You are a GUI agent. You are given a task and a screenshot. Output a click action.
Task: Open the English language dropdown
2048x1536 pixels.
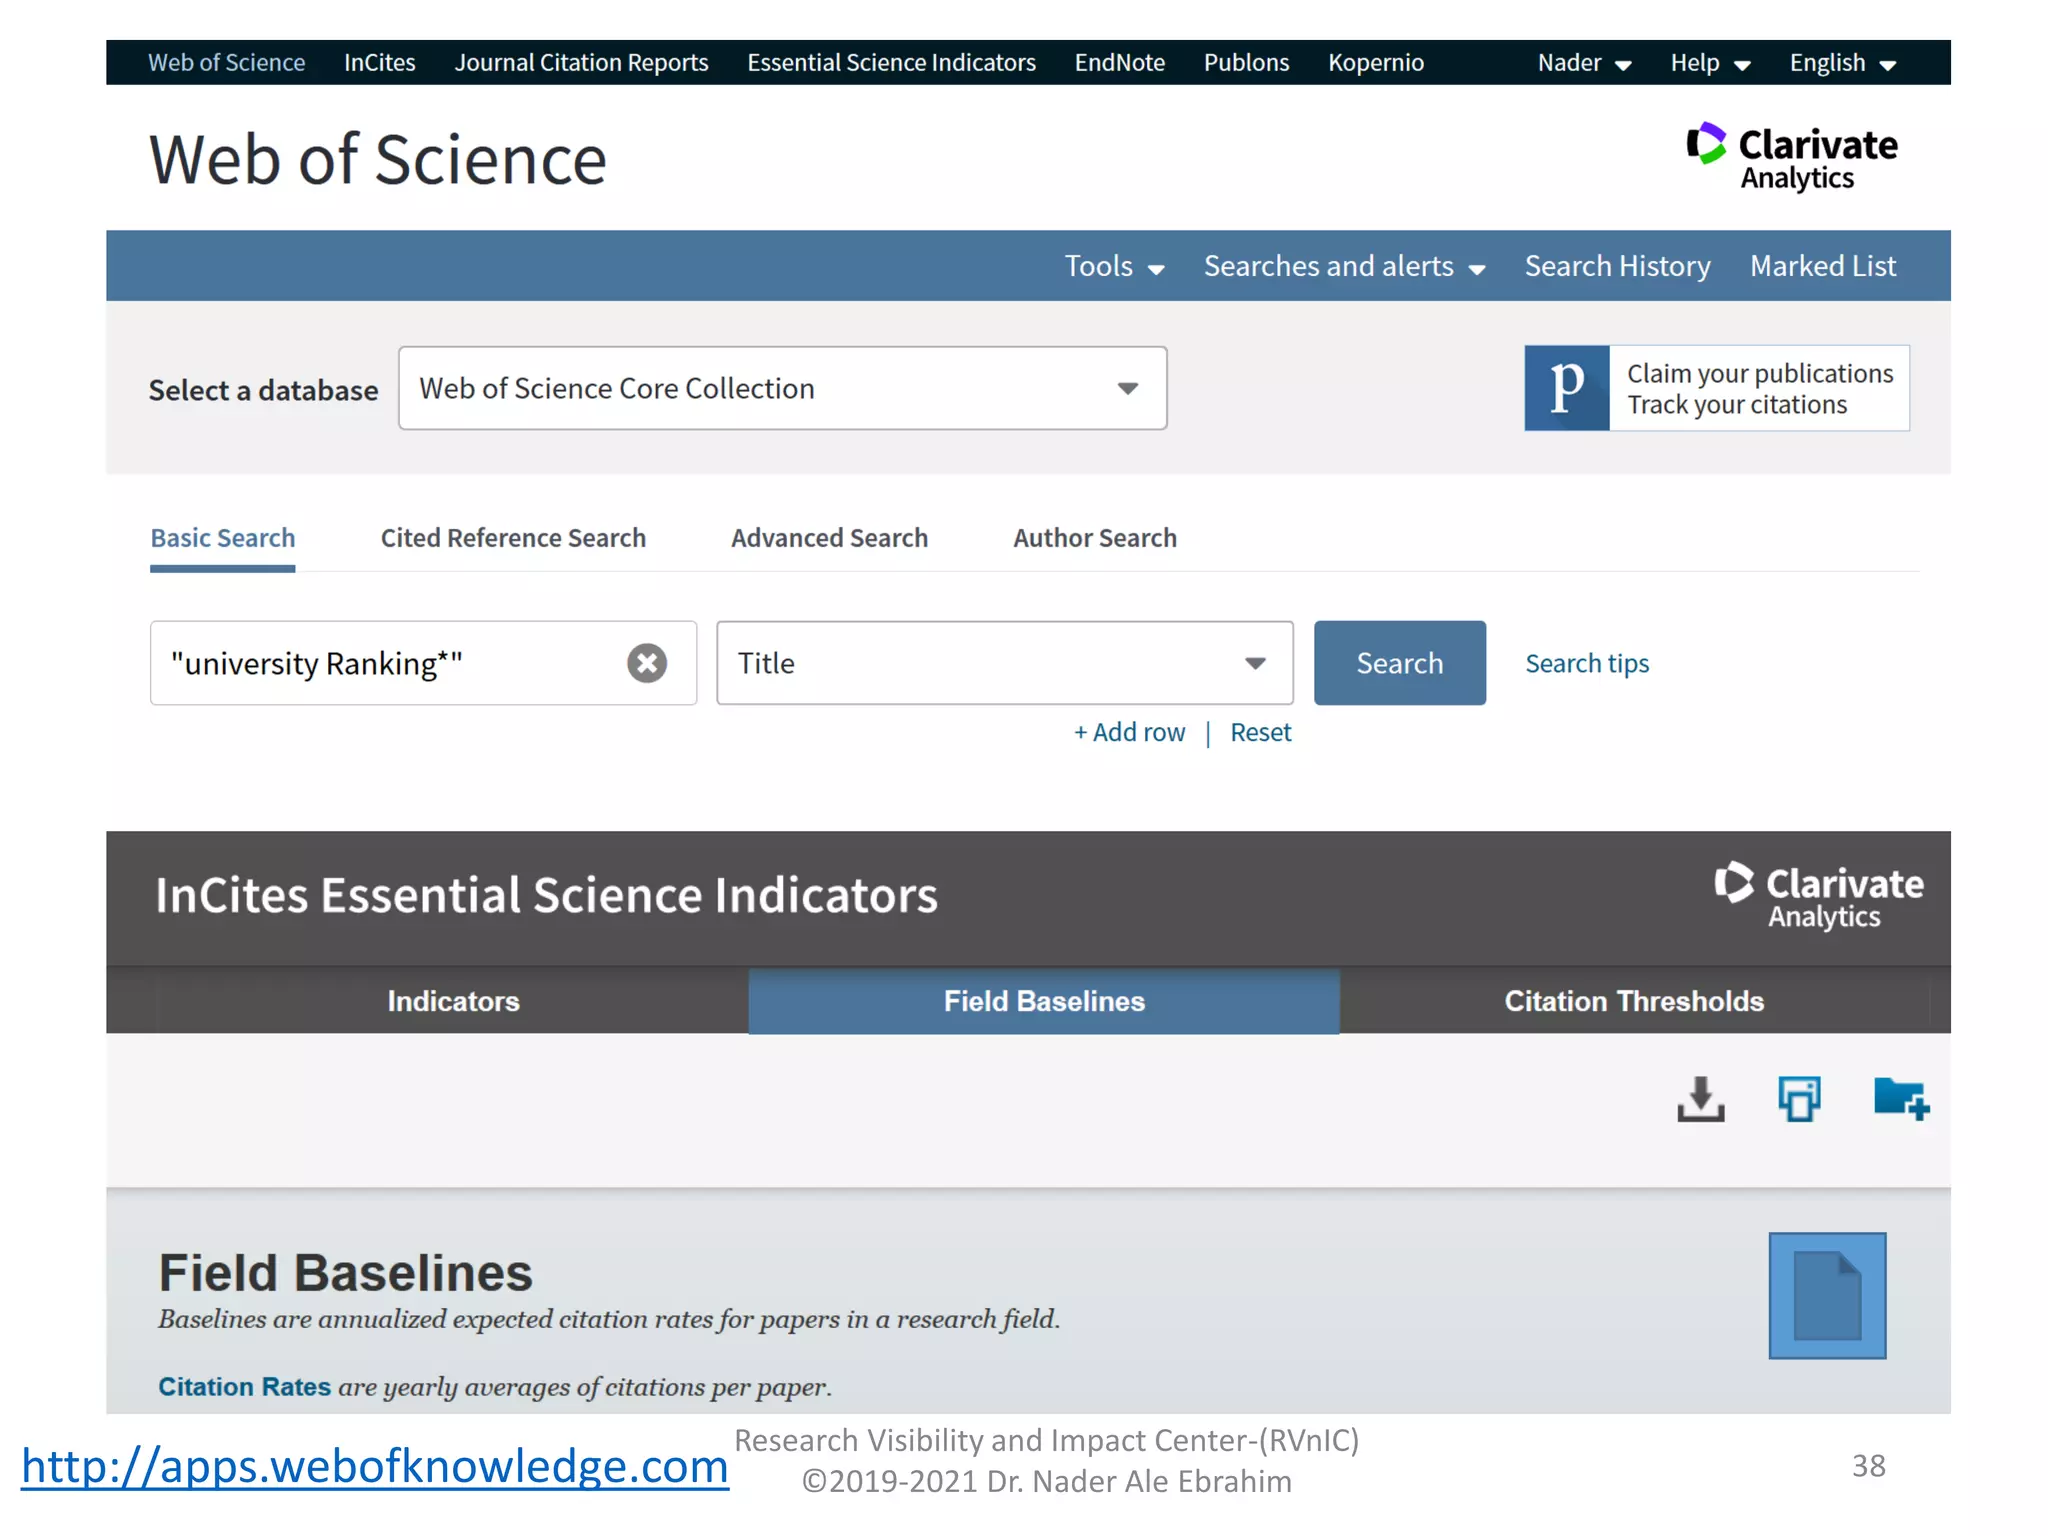pyautogui.click(x=1842, y=63)
